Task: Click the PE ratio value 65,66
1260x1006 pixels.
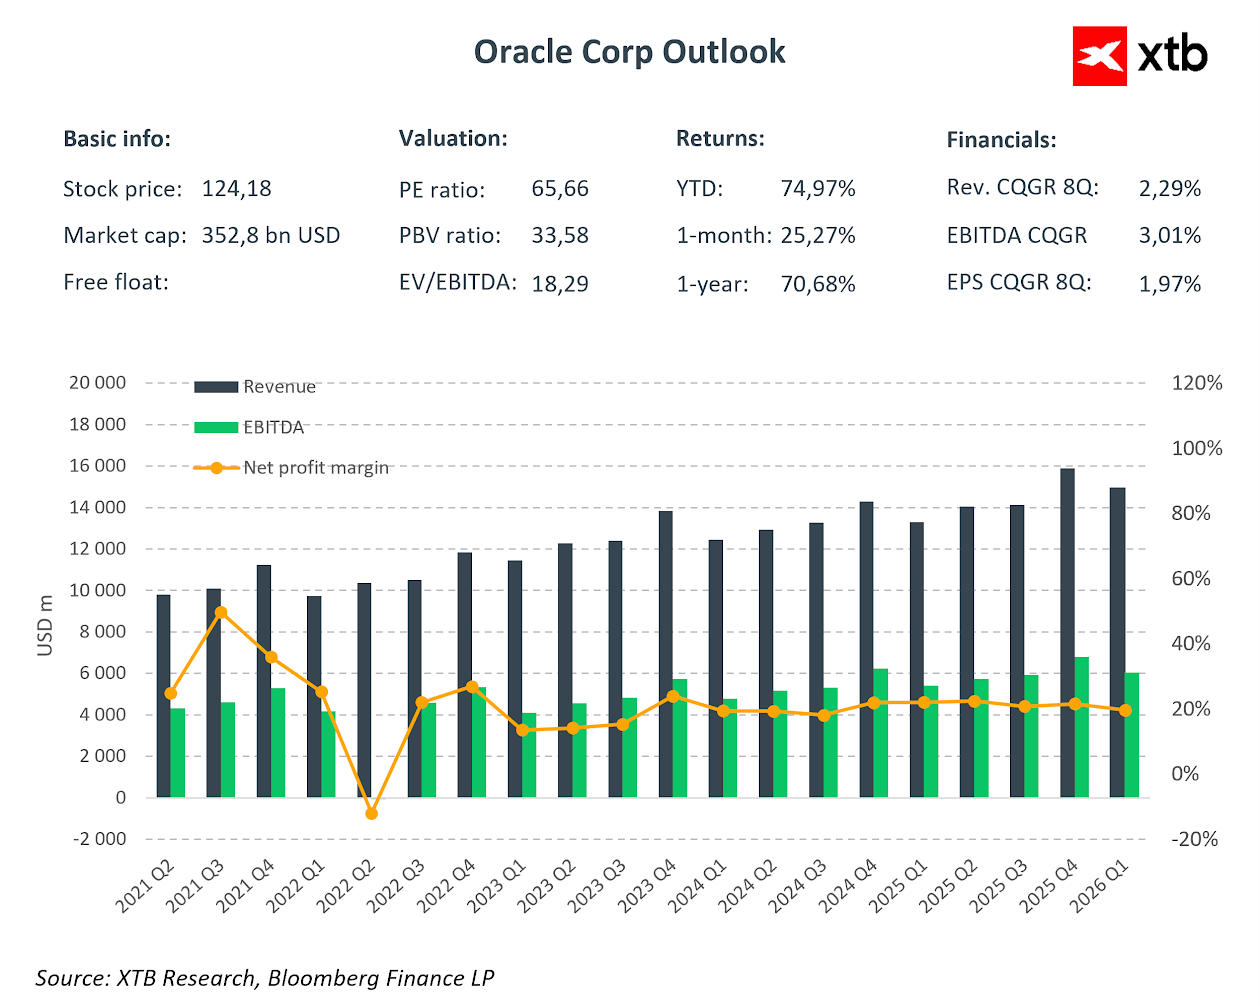Action: coord(560,189)
